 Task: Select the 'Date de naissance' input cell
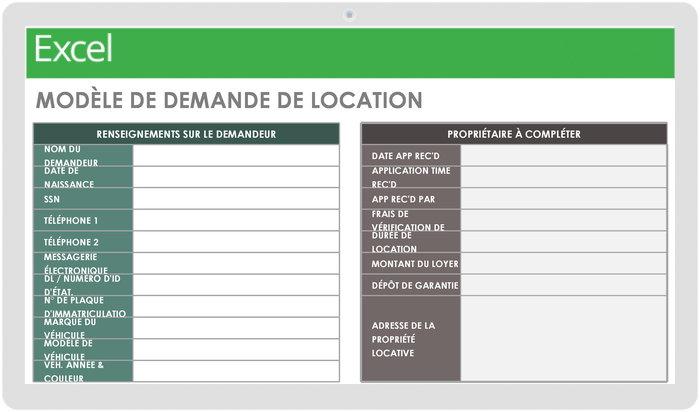[x=236, y=177]
